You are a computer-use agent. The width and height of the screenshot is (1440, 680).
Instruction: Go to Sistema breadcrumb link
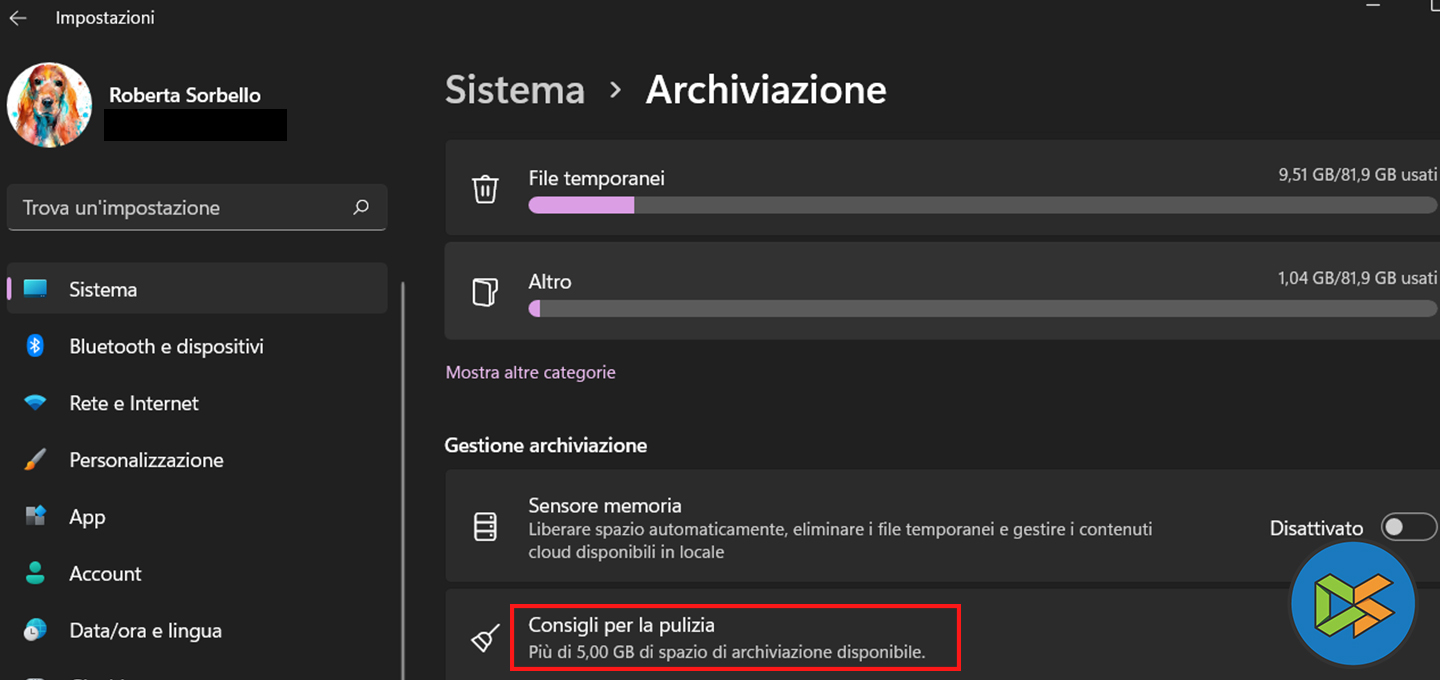(514, 90)
